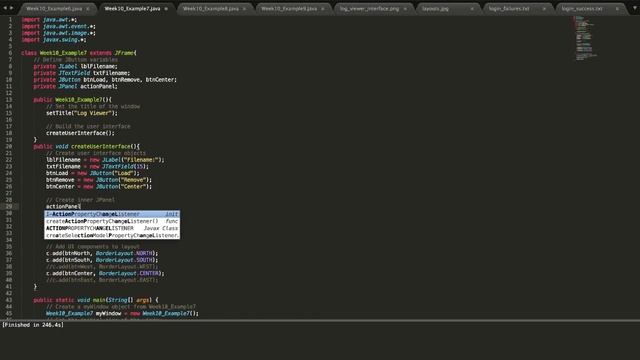Close the log_viewer_interface.png tab
This screenshot has height=360, width=640.
(x=405, y=9)
